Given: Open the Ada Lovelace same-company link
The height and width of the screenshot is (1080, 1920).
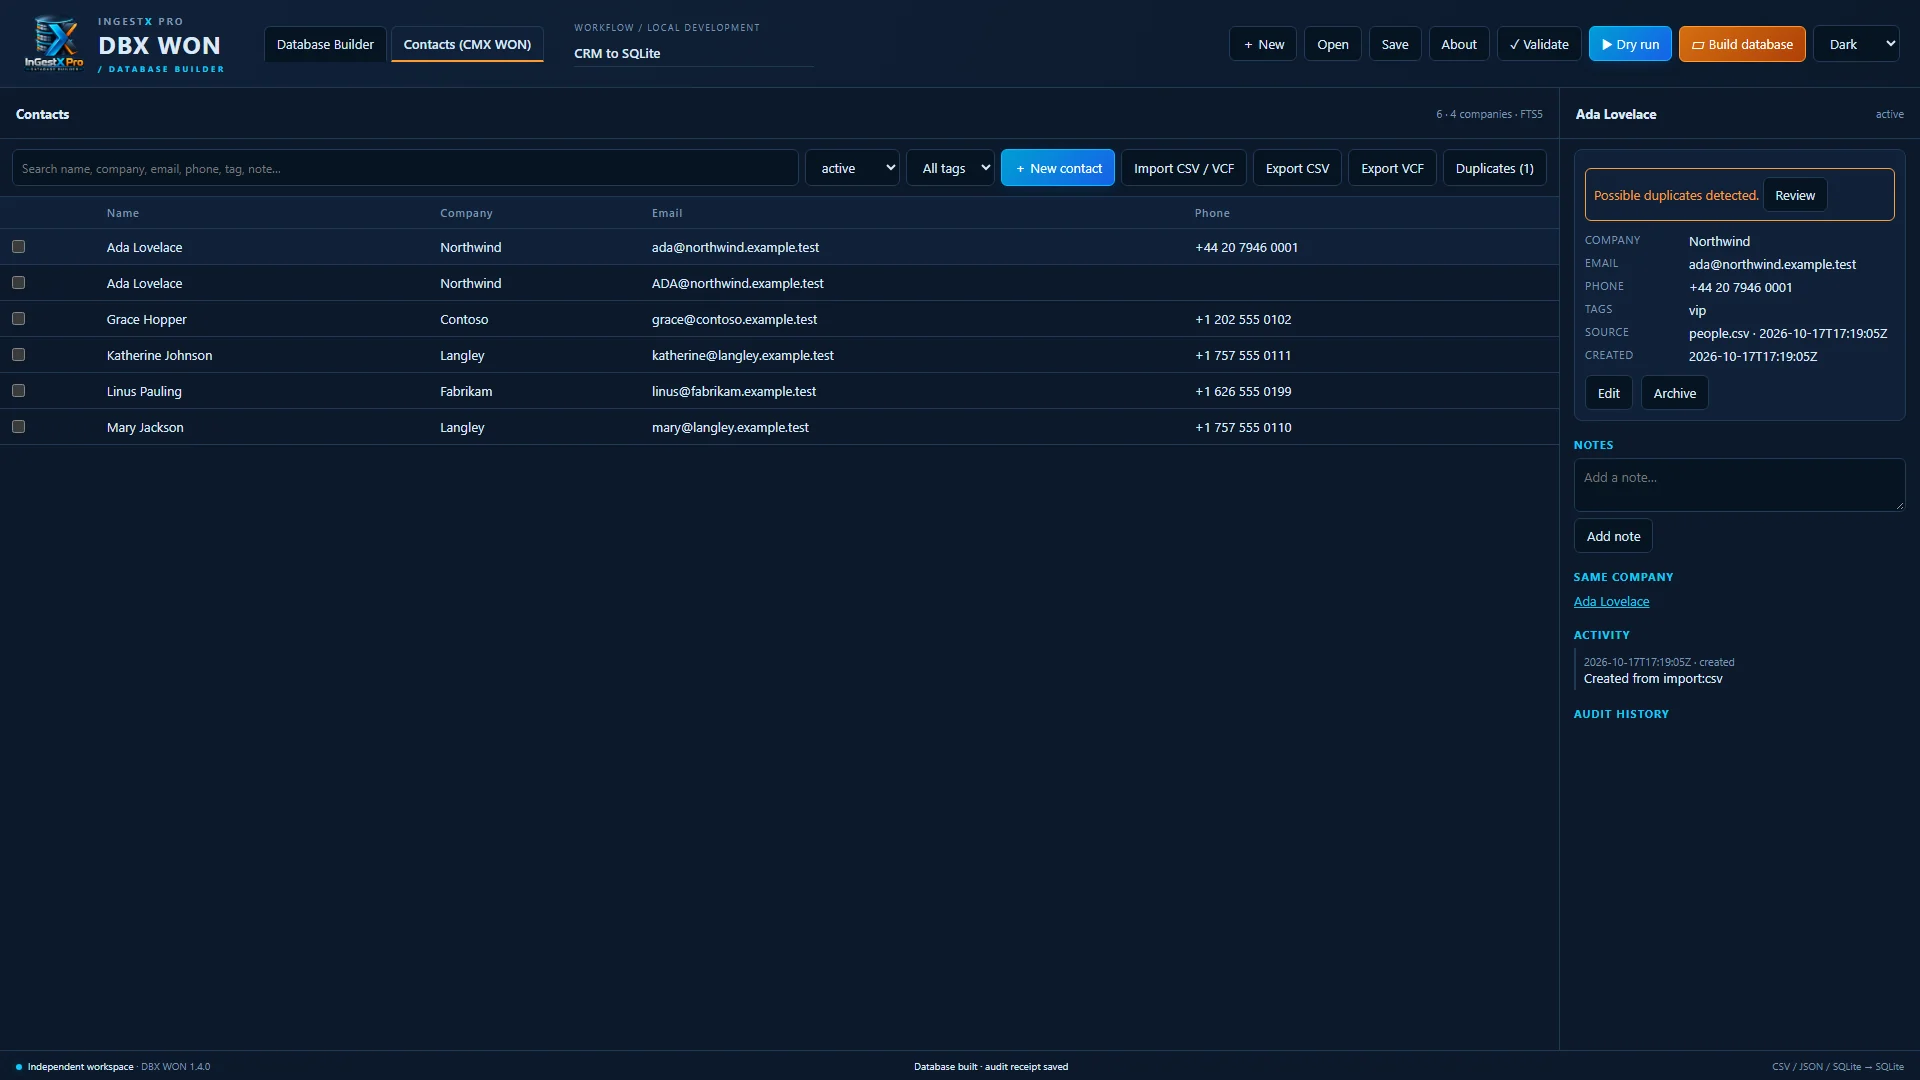Looking at the screenshot, I should click(1611, 601).
